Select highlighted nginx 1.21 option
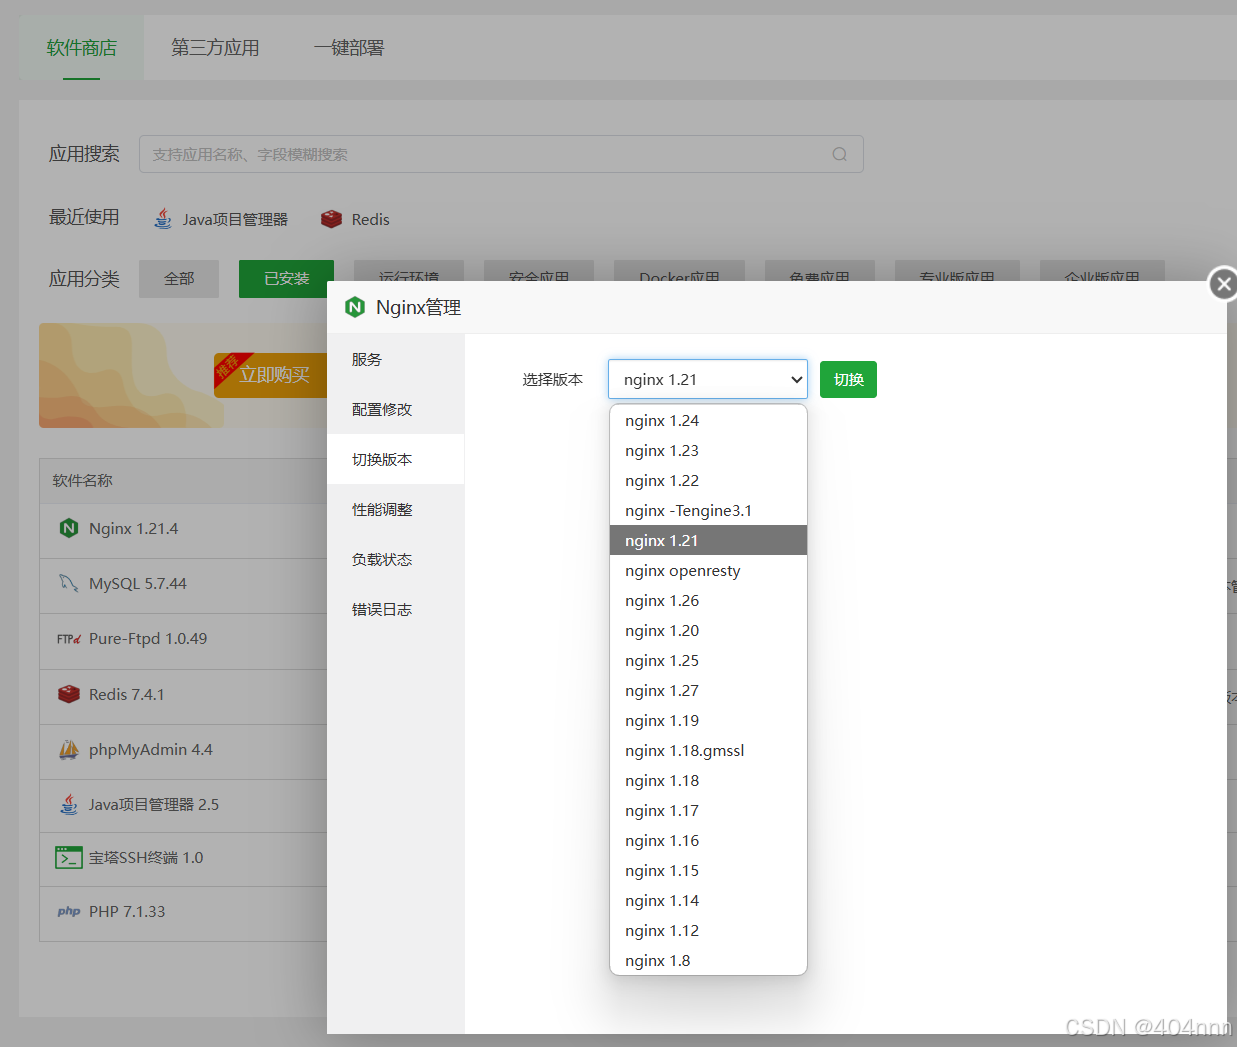Screen dimensions: 1237x1047 [708, 540]
